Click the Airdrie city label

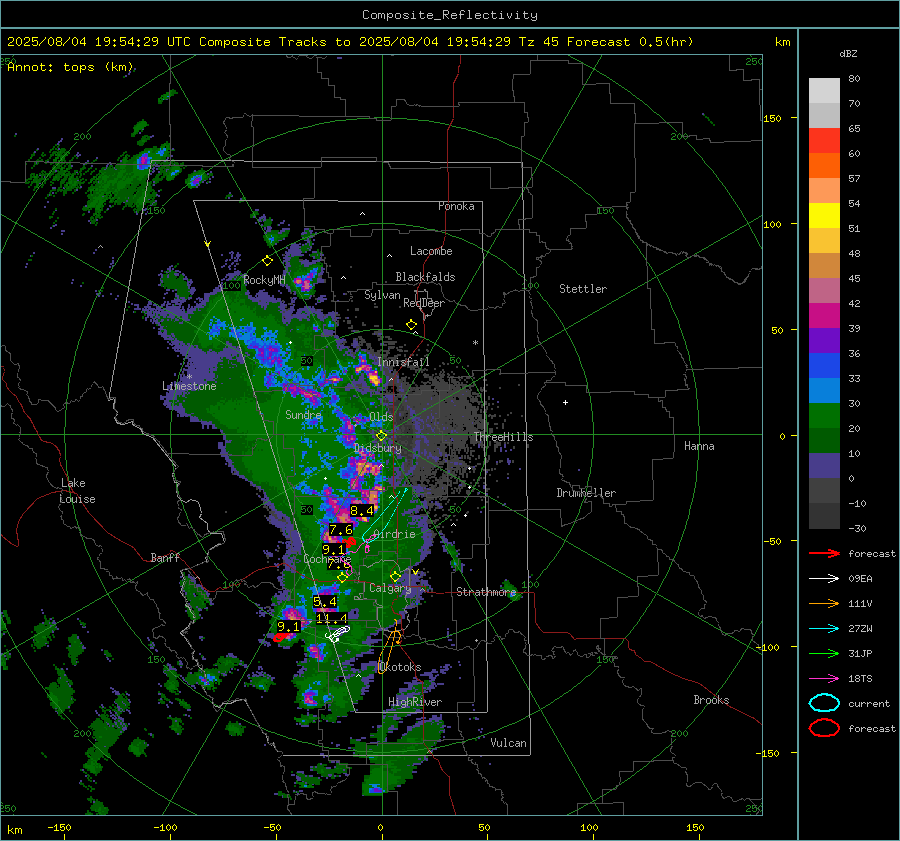pyautogui.click(x=394, y=534)
